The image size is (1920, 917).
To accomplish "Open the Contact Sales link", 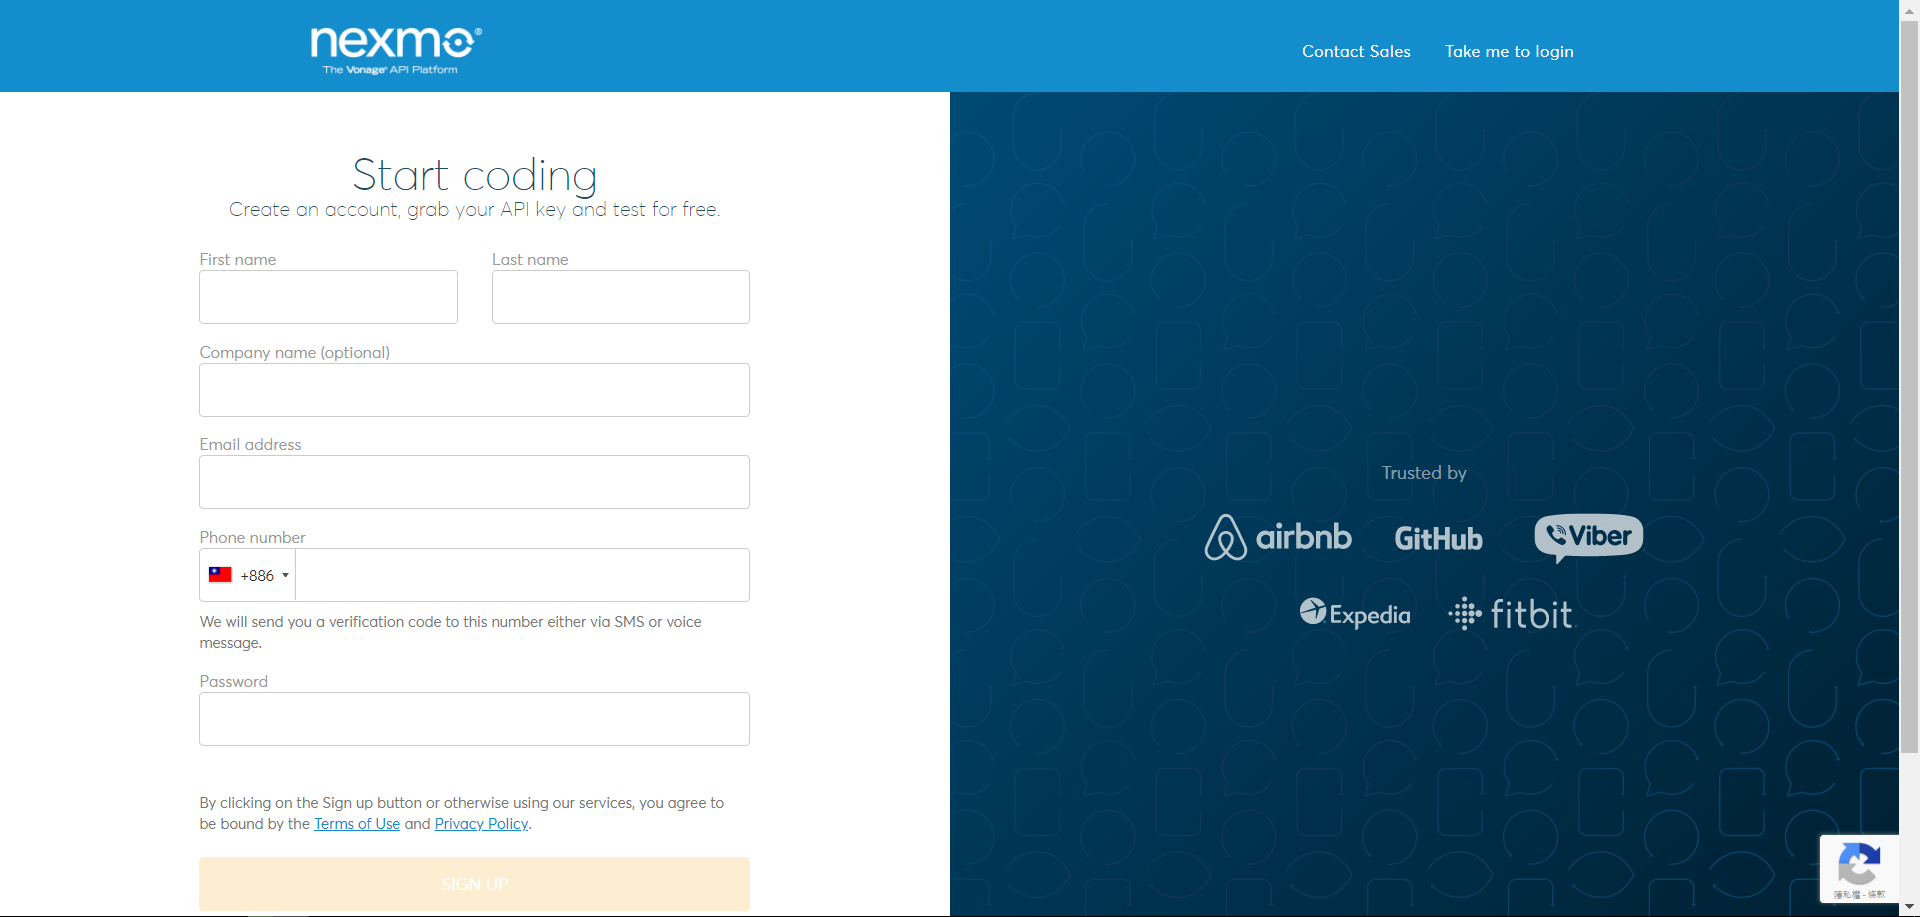I will click(1356, 51).
